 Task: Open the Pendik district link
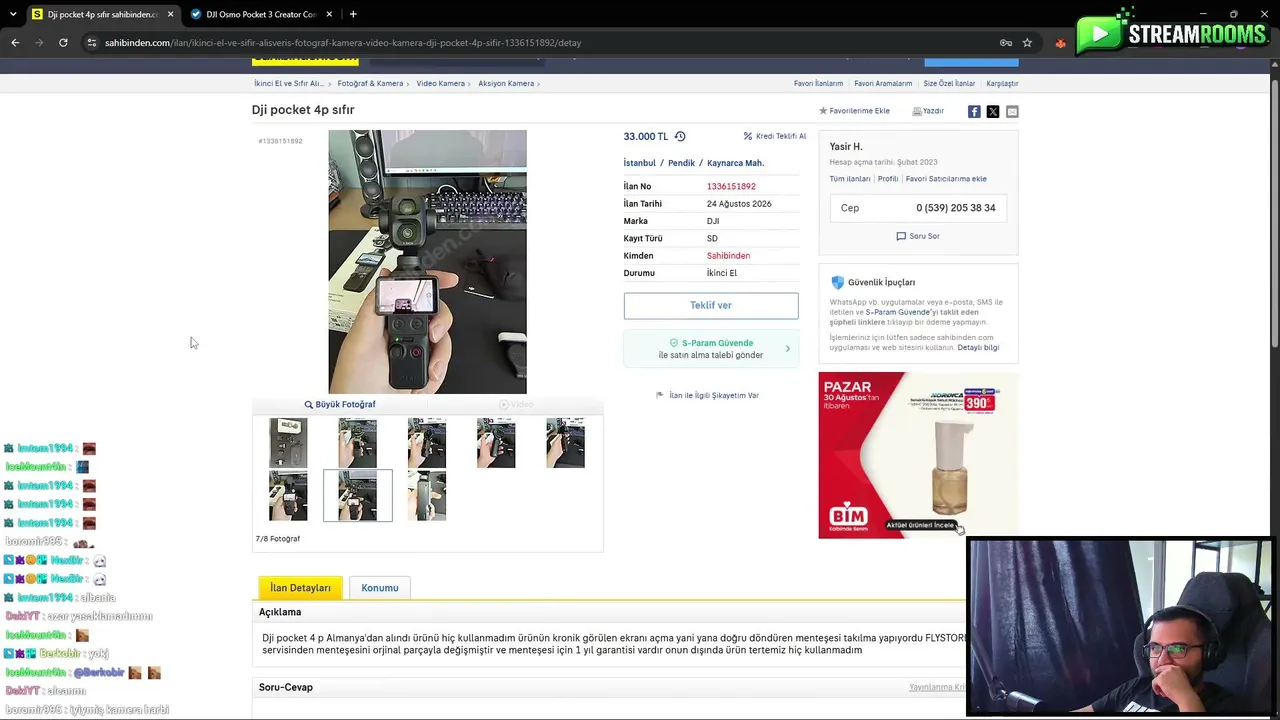tap(681, 163)
